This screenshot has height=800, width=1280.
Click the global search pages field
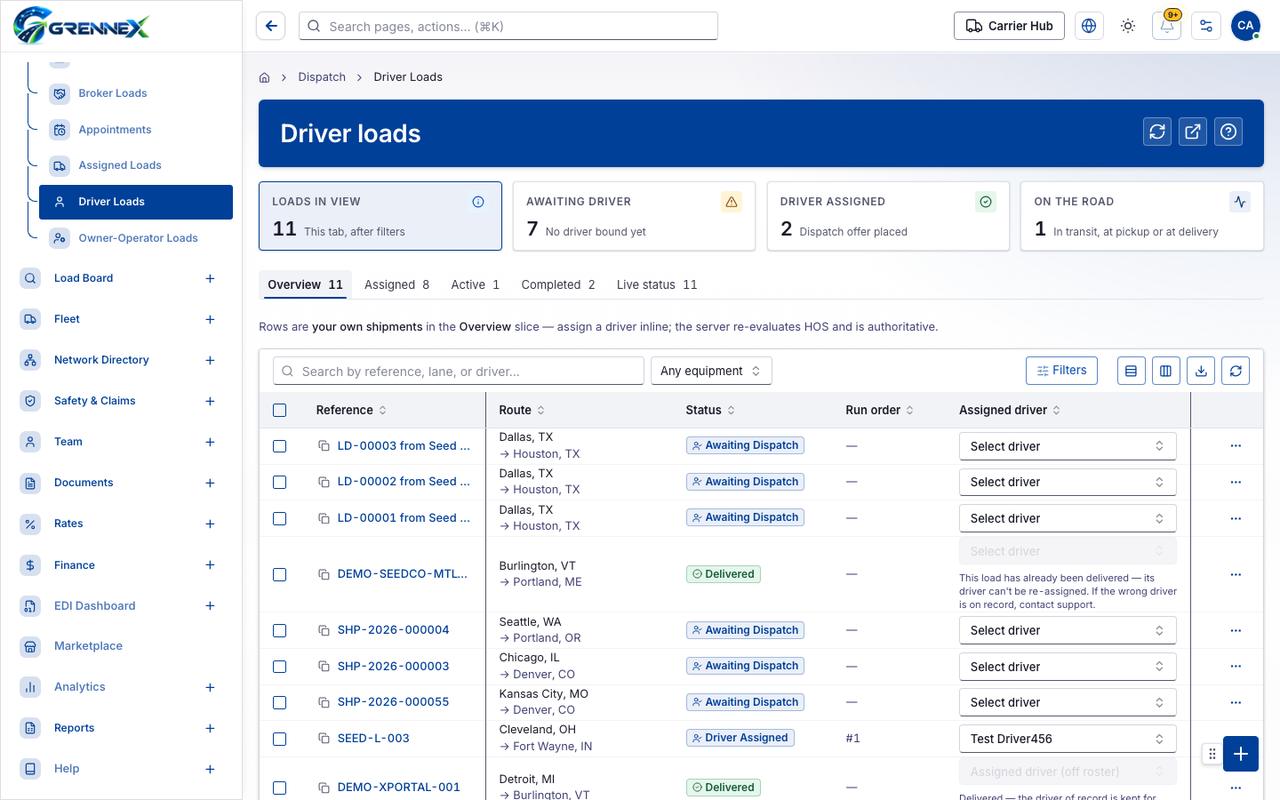[508, 26]
